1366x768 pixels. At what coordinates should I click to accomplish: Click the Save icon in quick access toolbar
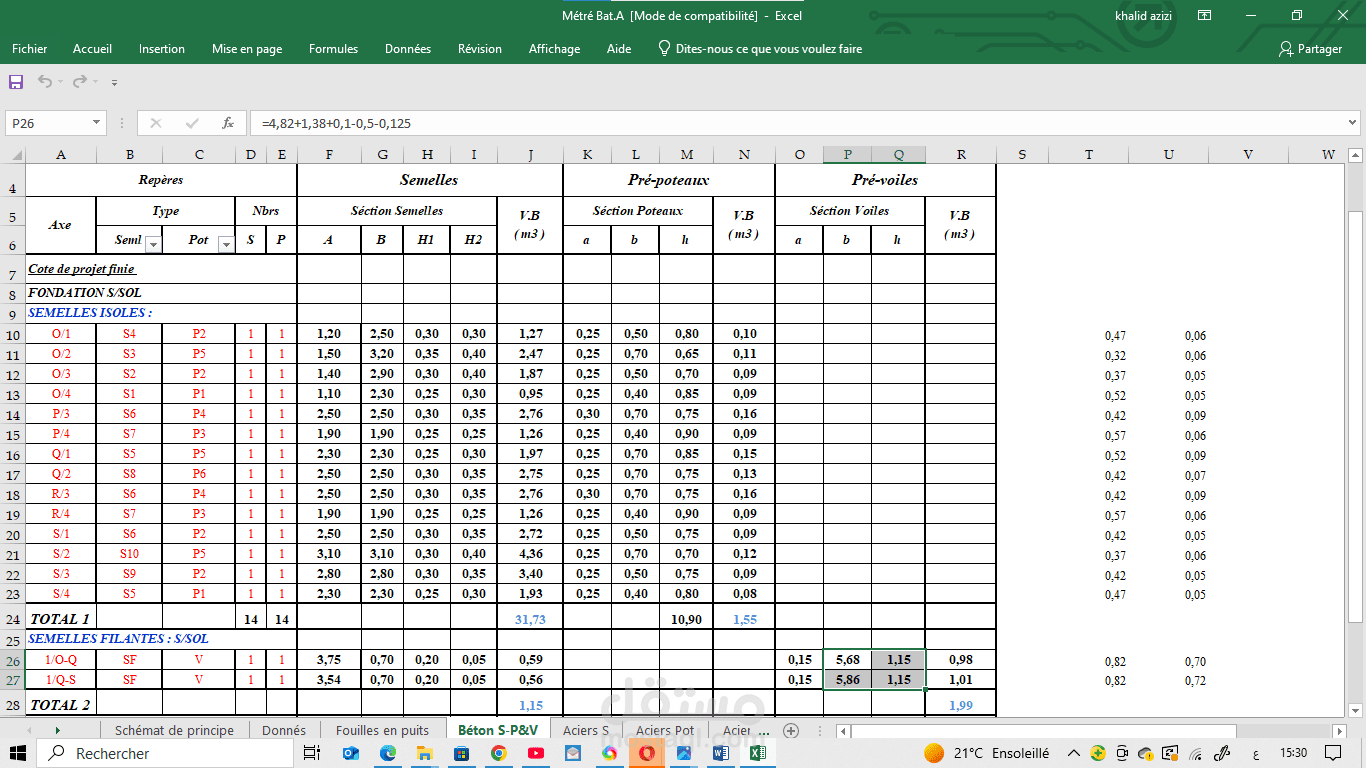[x=16, y=82]
